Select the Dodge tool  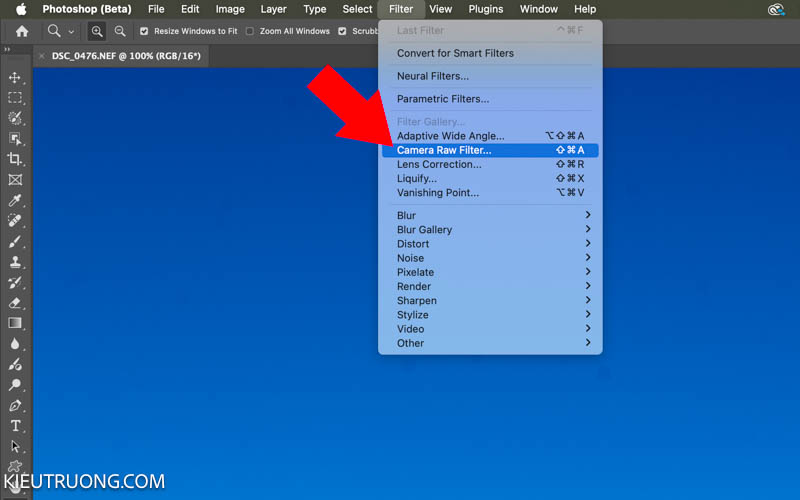(15, 385)
